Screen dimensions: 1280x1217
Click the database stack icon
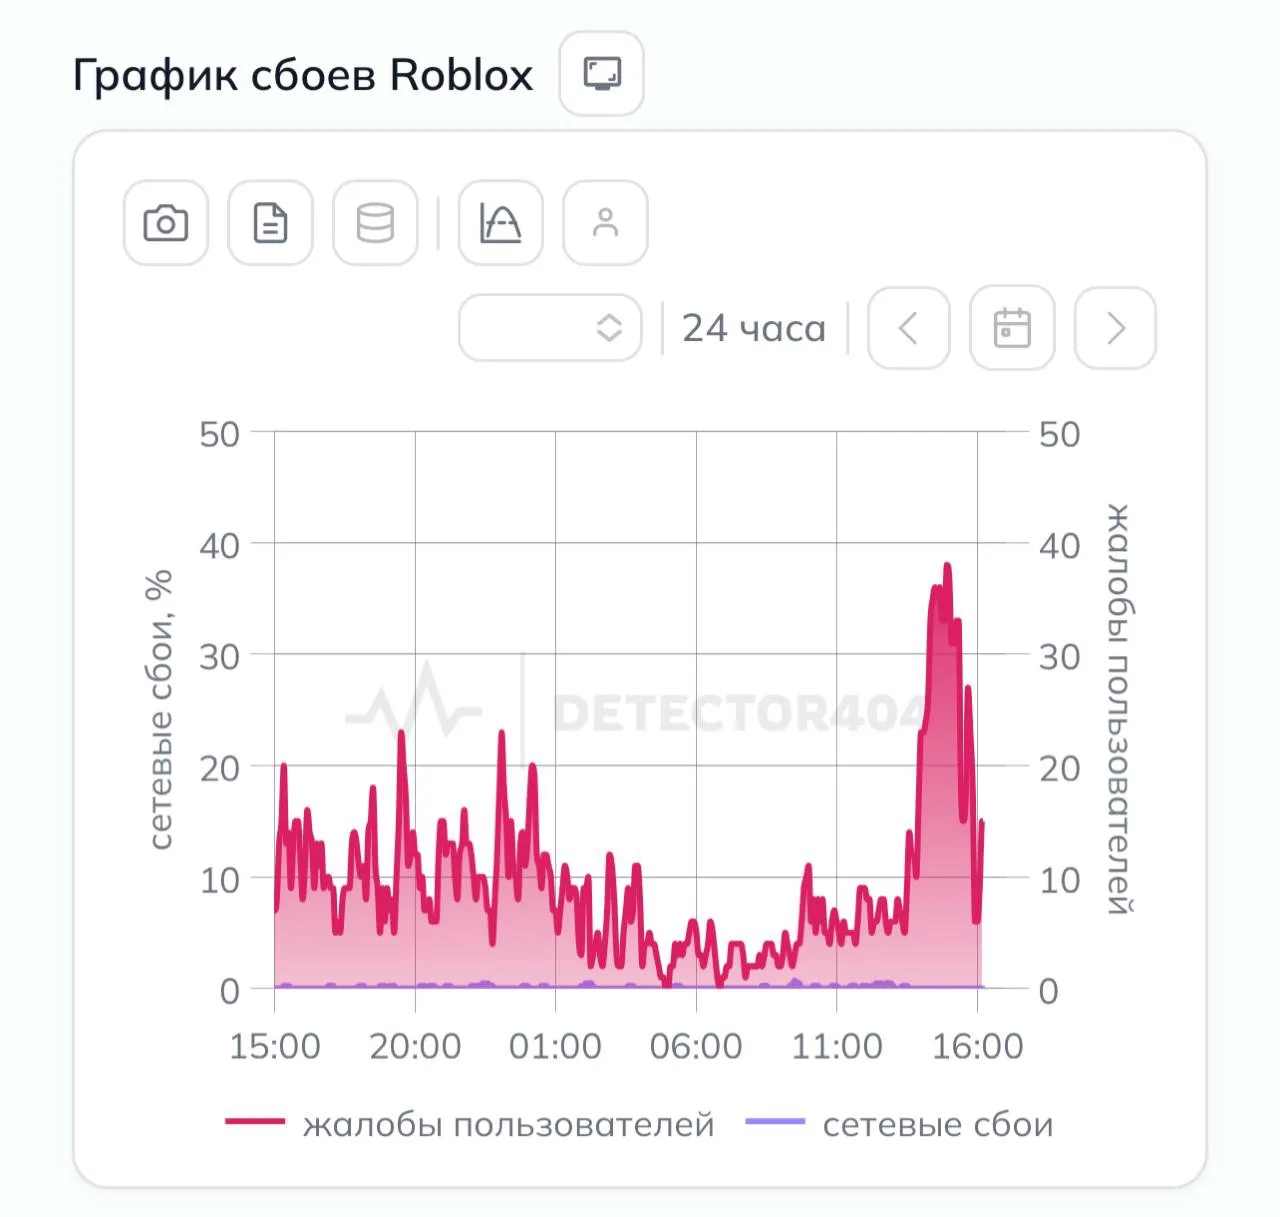[375, 223]
